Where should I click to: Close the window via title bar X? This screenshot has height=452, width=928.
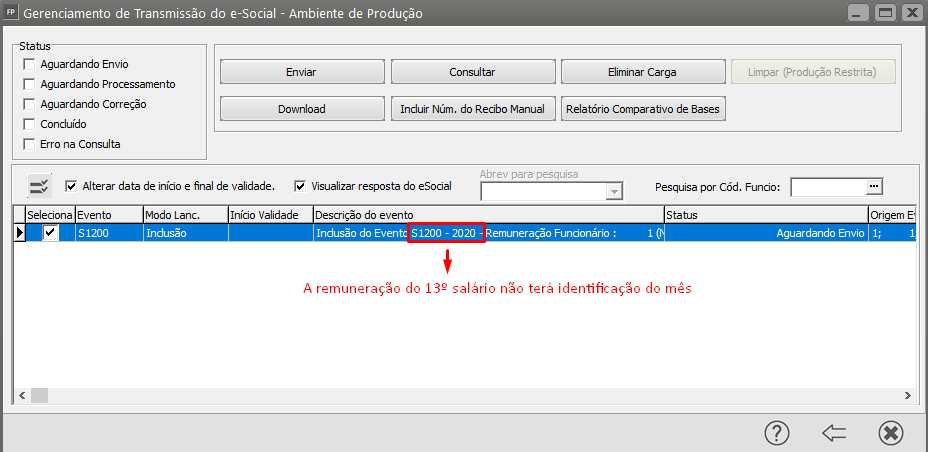point(912,12)
